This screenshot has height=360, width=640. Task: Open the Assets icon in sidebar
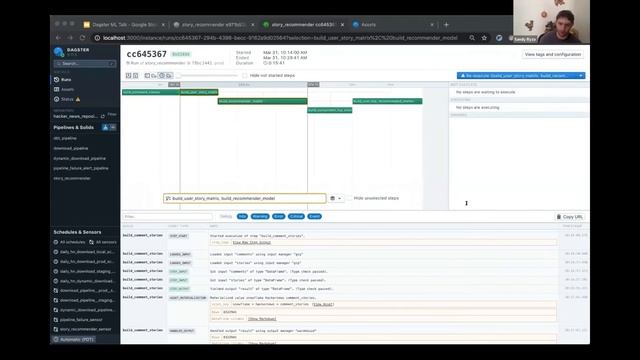point(56,89)
